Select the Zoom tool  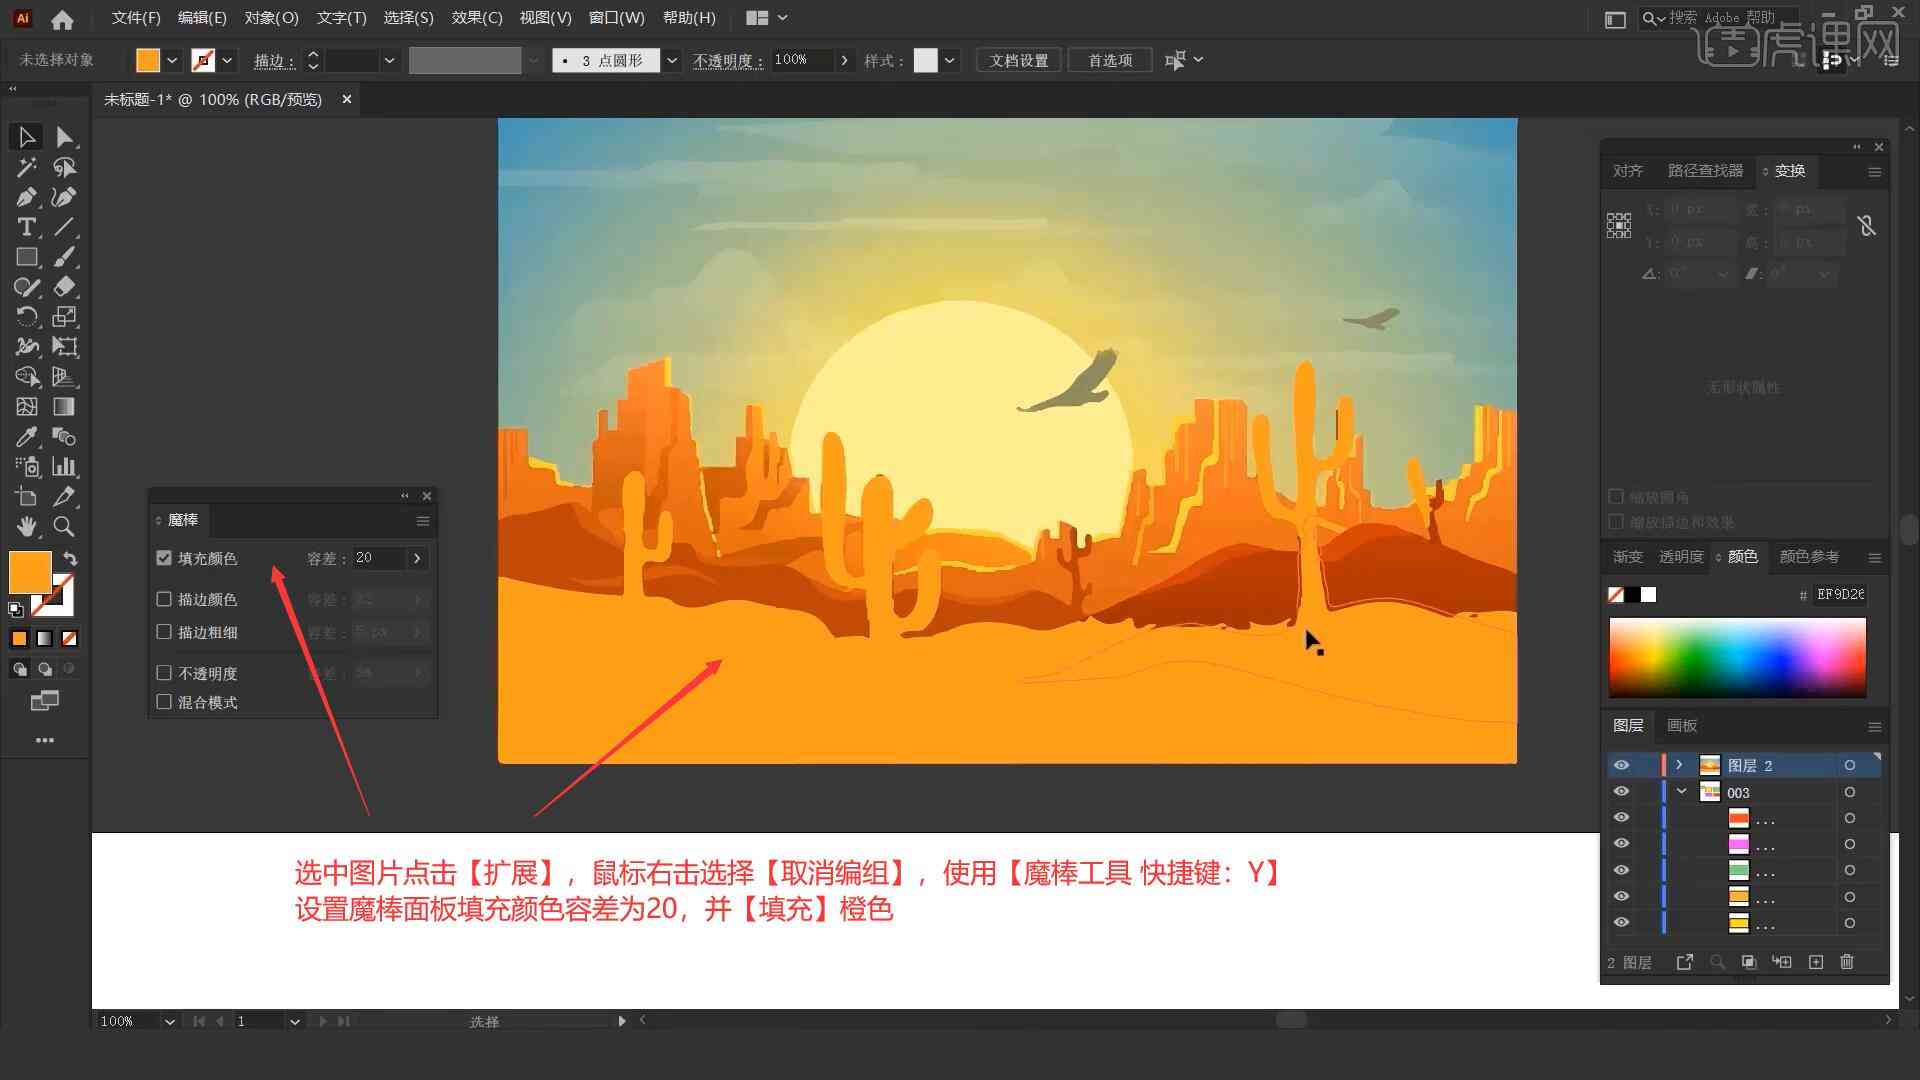[63, 527]
